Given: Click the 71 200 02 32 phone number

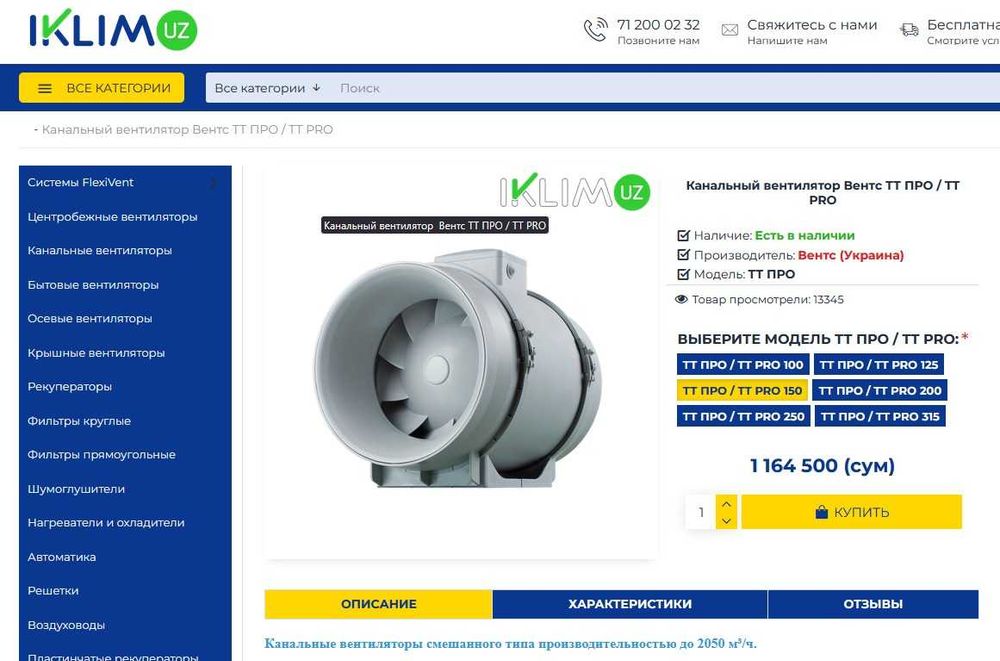Looking at the screenshot, I should point(658,25).
